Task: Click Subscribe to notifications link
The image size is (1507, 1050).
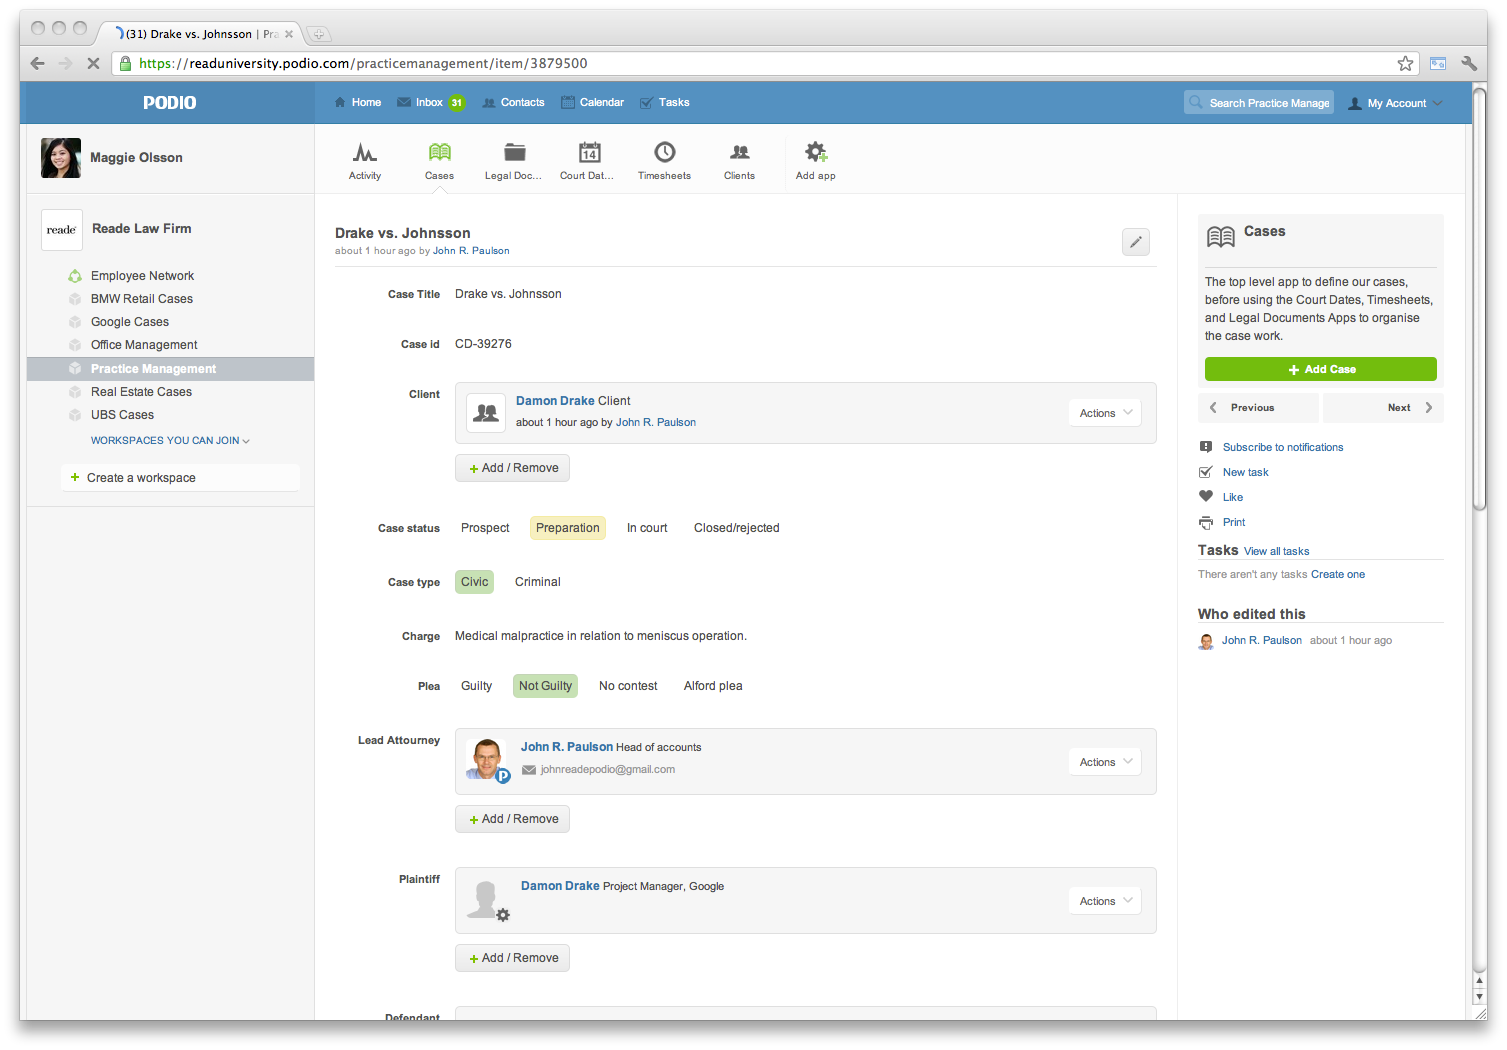Action: [1282, 447]
